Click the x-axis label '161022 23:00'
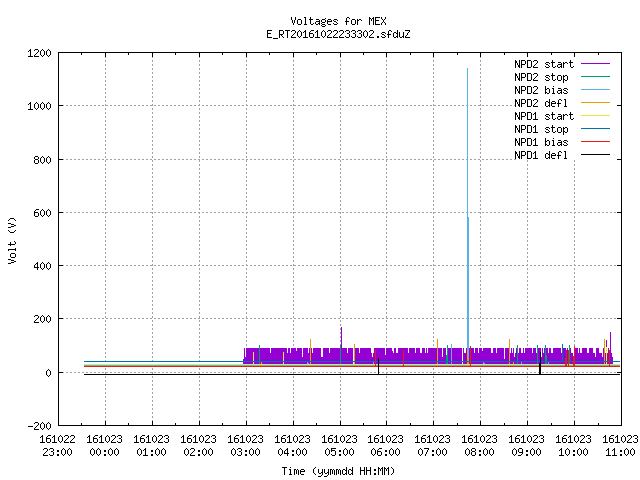This screenshot has height=480, width=640. 58,446
